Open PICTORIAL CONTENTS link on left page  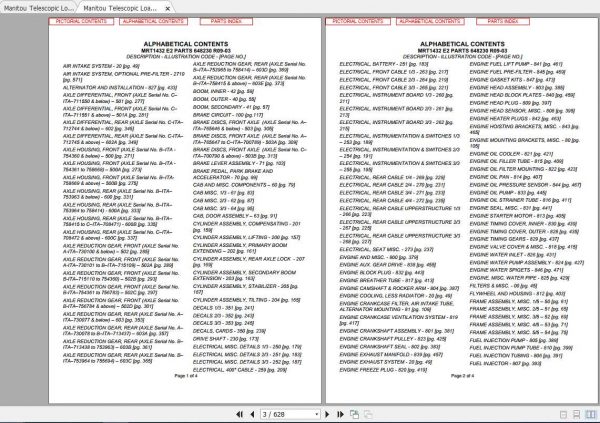(x=81, y=21)
